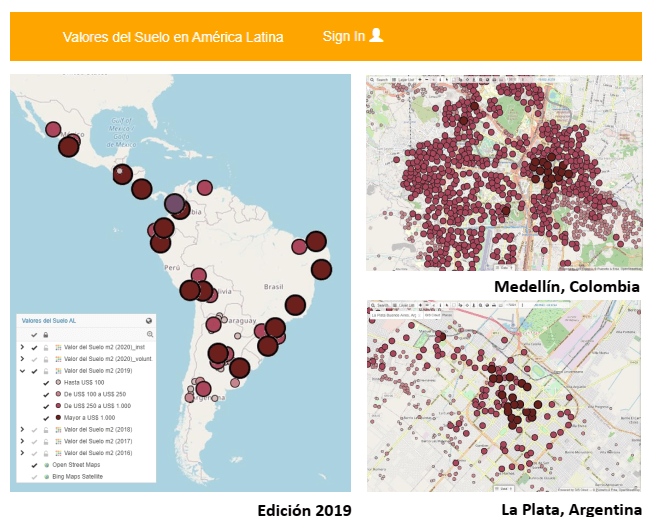
Task: Click the Mayor a US$ 1.000 color swatch
Action: pos(58,417)
